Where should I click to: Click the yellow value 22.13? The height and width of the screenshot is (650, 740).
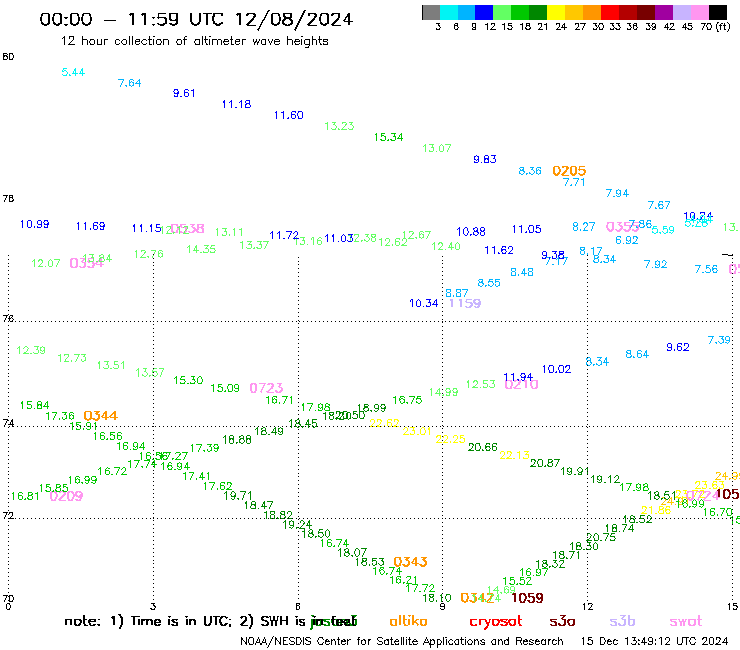[514, 455]
